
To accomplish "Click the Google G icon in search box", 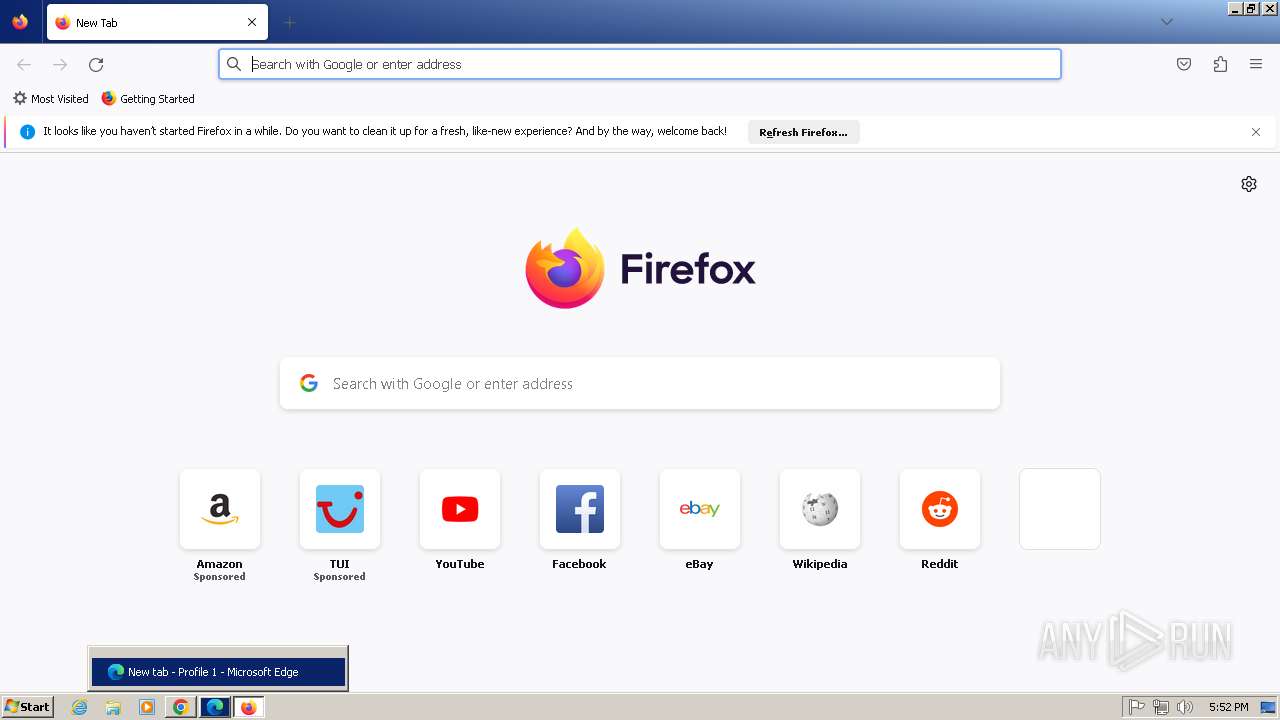I will pos(309,383).
